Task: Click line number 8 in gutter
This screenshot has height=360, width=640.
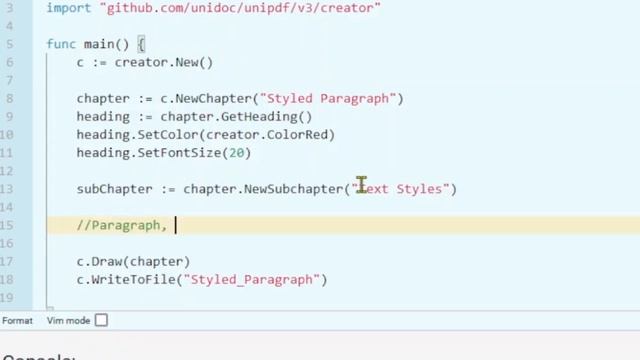Action: [x=10, y=99]
